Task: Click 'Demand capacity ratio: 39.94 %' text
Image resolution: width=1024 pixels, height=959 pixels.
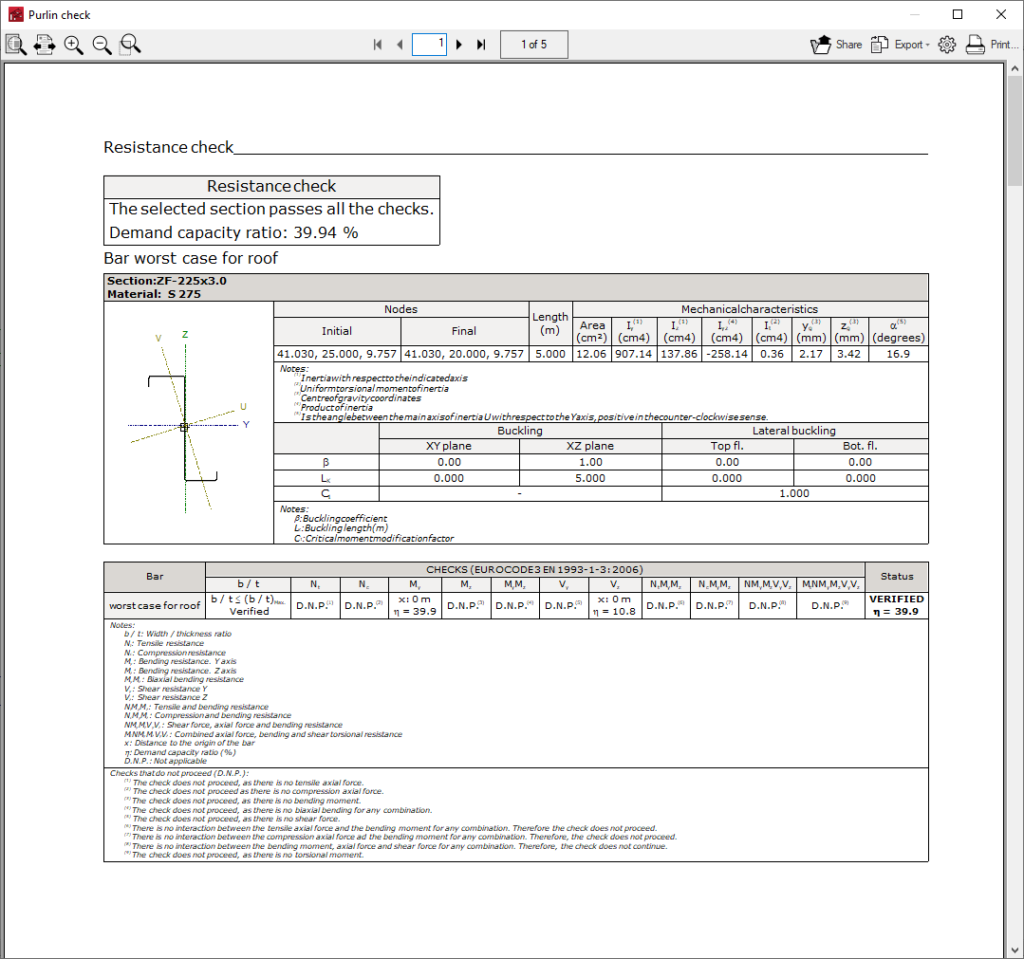Action: click(x=233, y=233)
